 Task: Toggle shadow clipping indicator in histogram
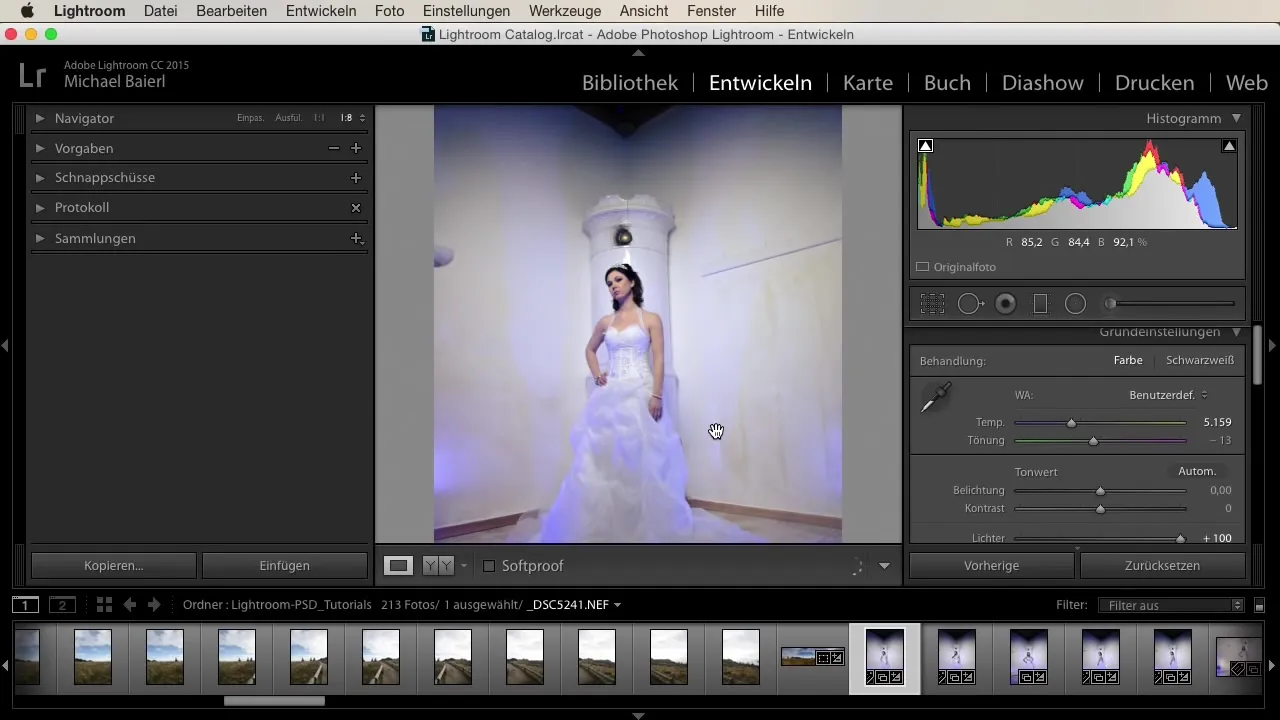coord(926,146)
